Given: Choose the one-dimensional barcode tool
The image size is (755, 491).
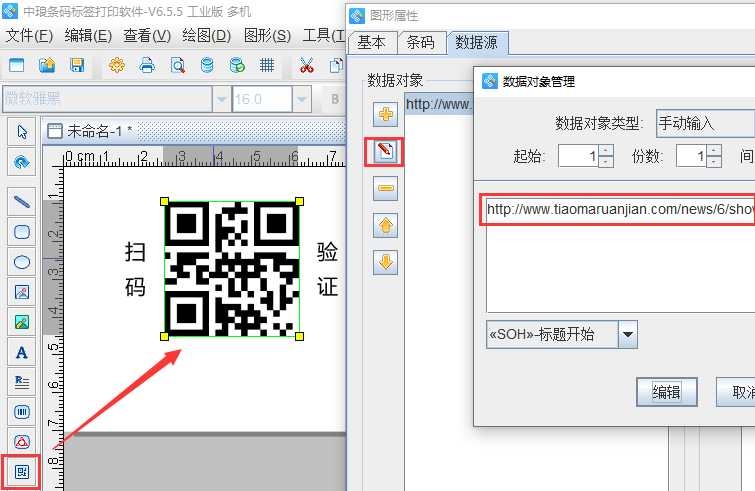Looking at the screenshot, I should [21, 411].
